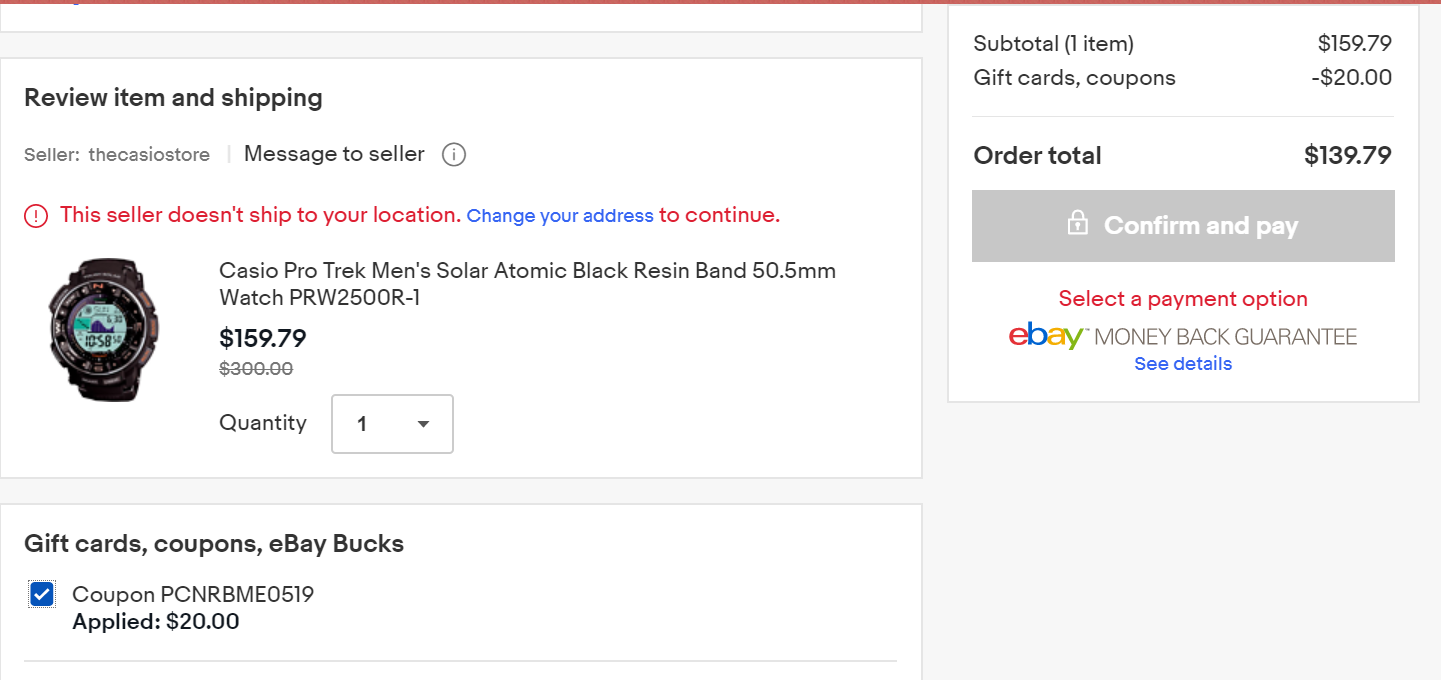Click the lock icon on Confirm and pay
Image resolution: width=1441 pixels, height=680 pixels.
tap(1077, 223)
